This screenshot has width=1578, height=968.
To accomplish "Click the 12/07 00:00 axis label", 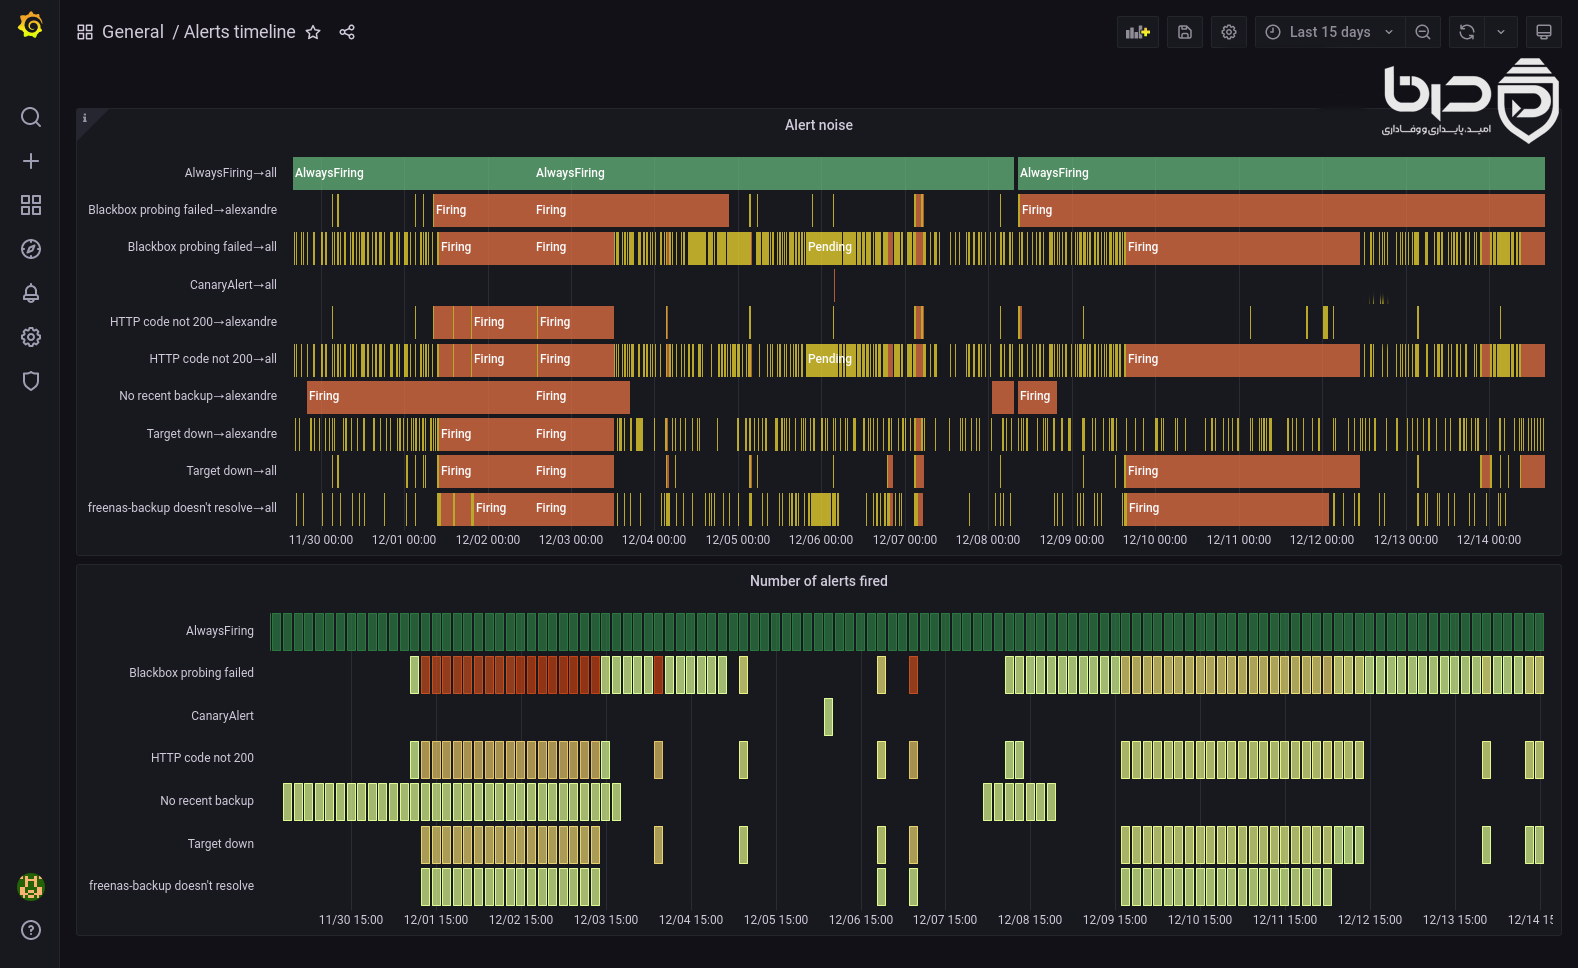I will 905,540.
